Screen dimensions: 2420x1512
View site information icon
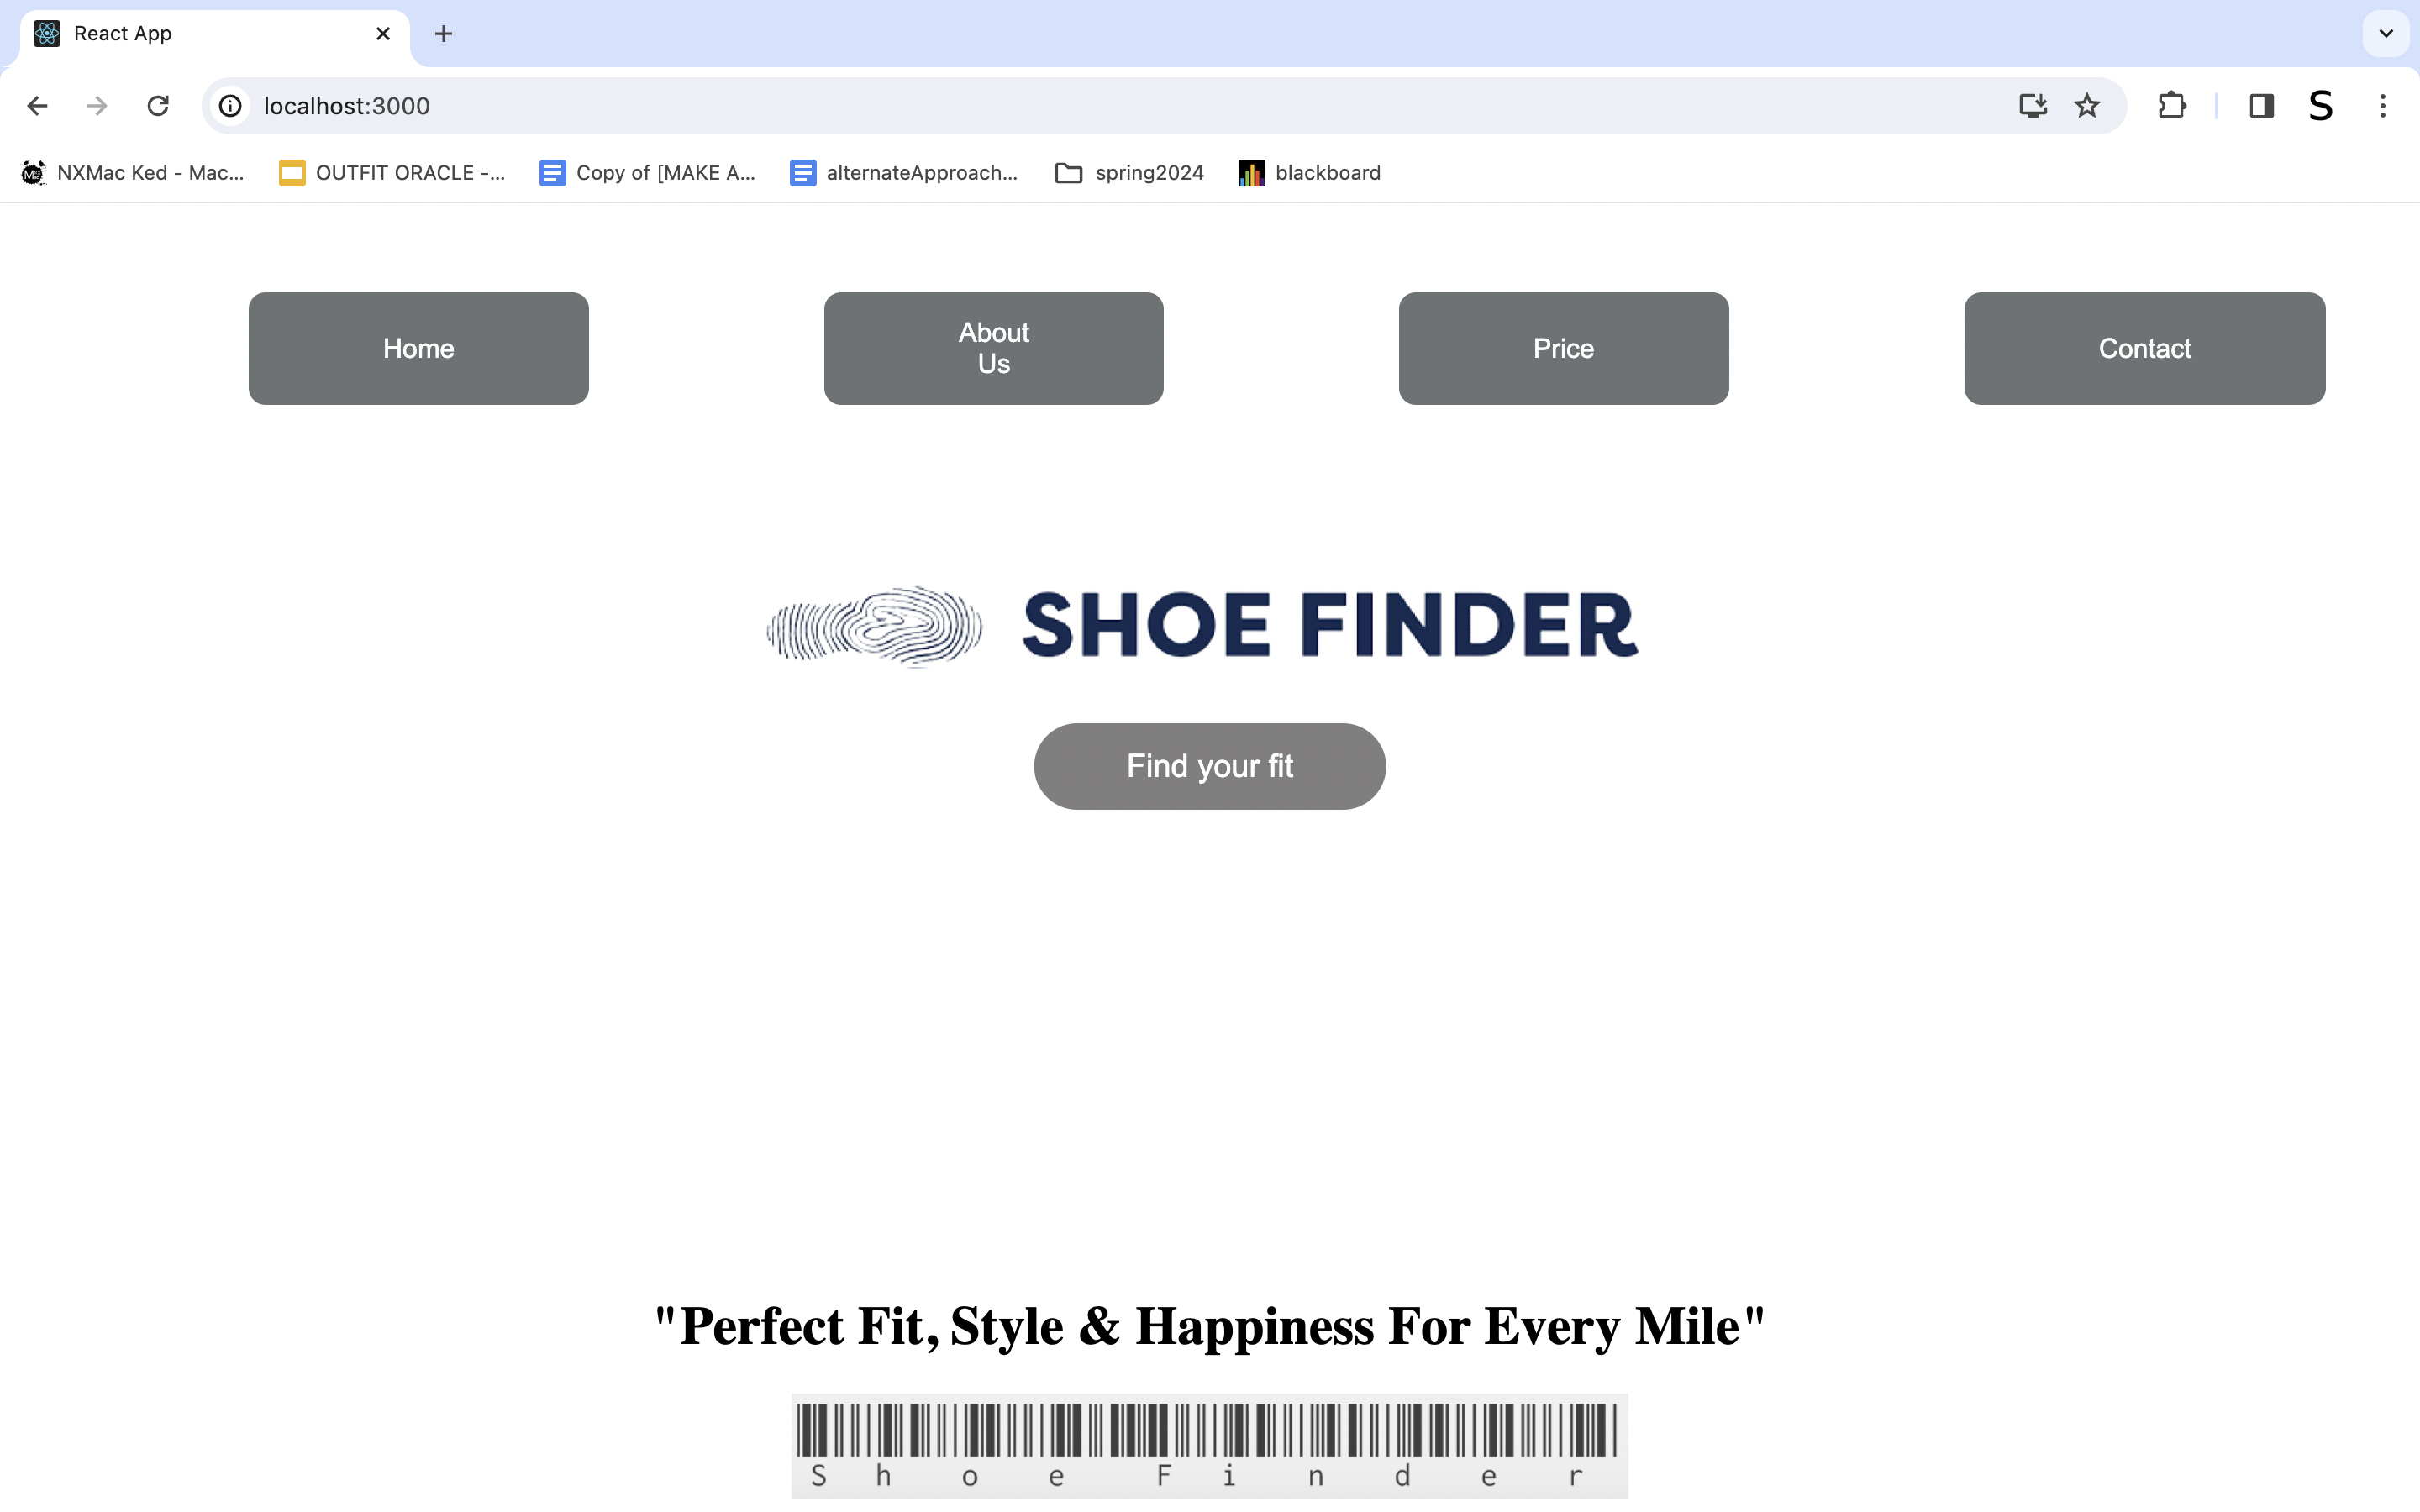(231, 106)
